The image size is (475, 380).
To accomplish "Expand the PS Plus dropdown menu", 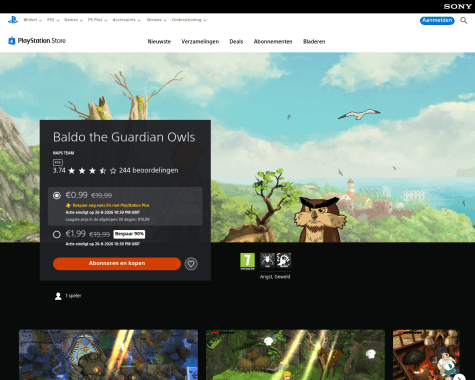I will tap(97, 20).
